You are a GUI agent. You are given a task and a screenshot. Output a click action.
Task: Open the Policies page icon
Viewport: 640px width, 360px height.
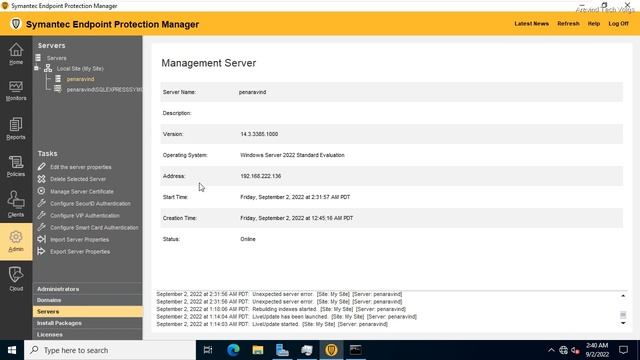[x=16, y=162]
